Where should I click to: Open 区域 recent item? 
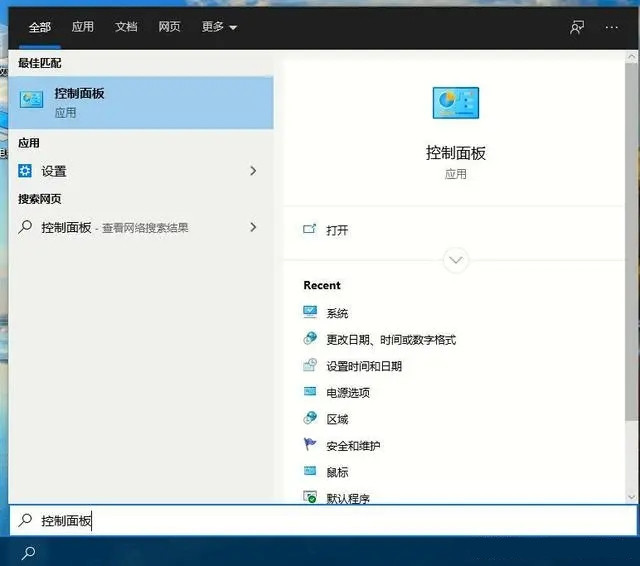[337, 419]
